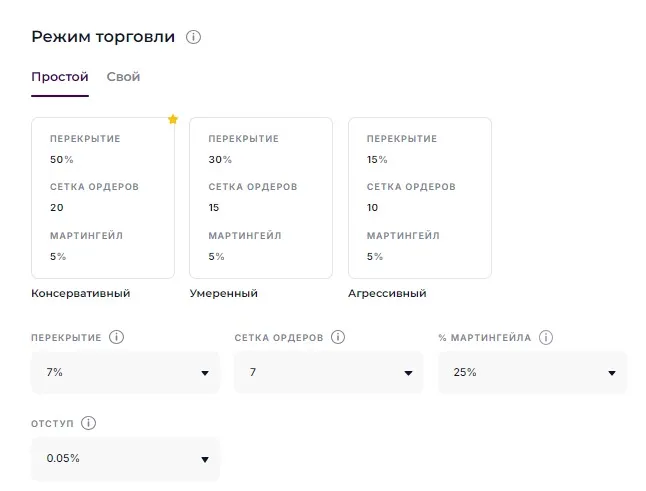Click the 0.05% value in Отступ field
Viewport: 646px width, 491px height.
[63, 459]
